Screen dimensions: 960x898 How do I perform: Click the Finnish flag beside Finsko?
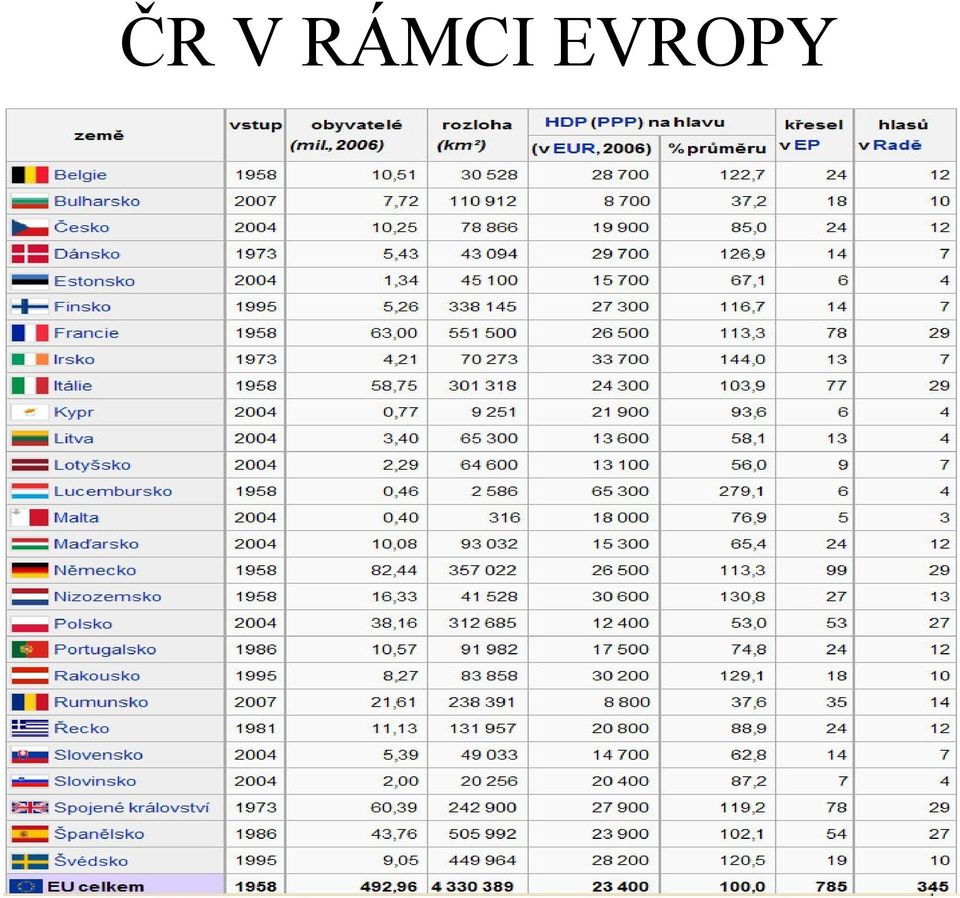(x=29, y=307)
